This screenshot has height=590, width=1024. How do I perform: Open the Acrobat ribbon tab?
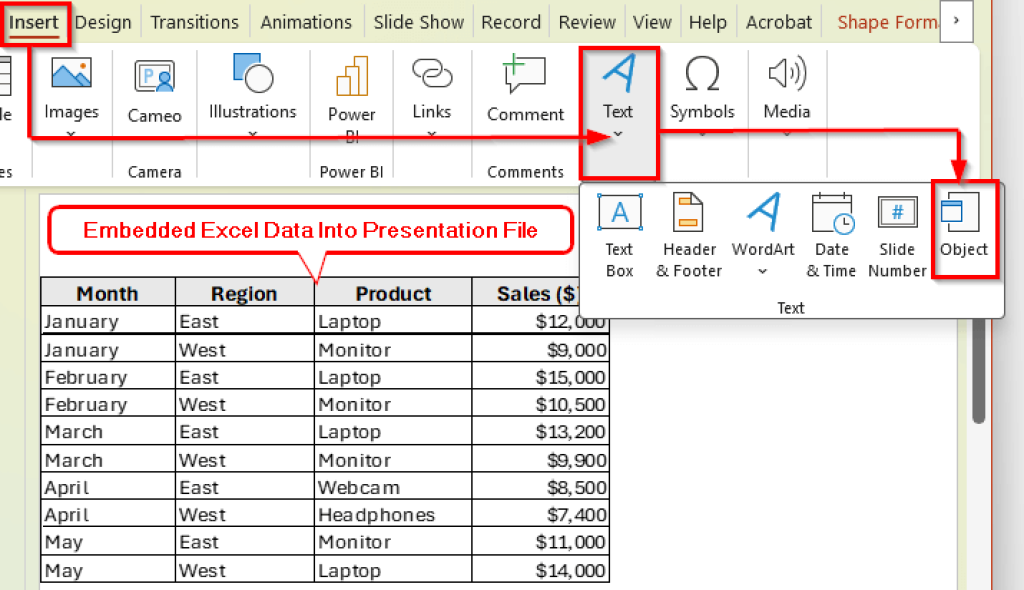778,21
